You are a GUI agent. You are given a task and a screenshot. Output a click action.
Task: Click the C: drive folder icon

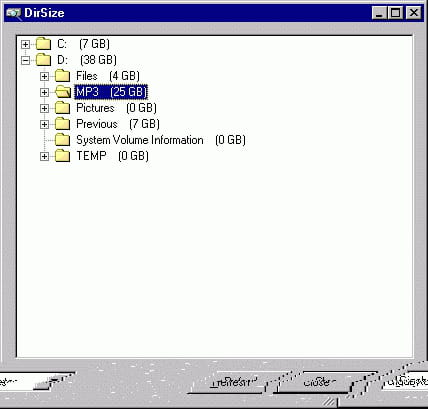[x=43, y=44]
